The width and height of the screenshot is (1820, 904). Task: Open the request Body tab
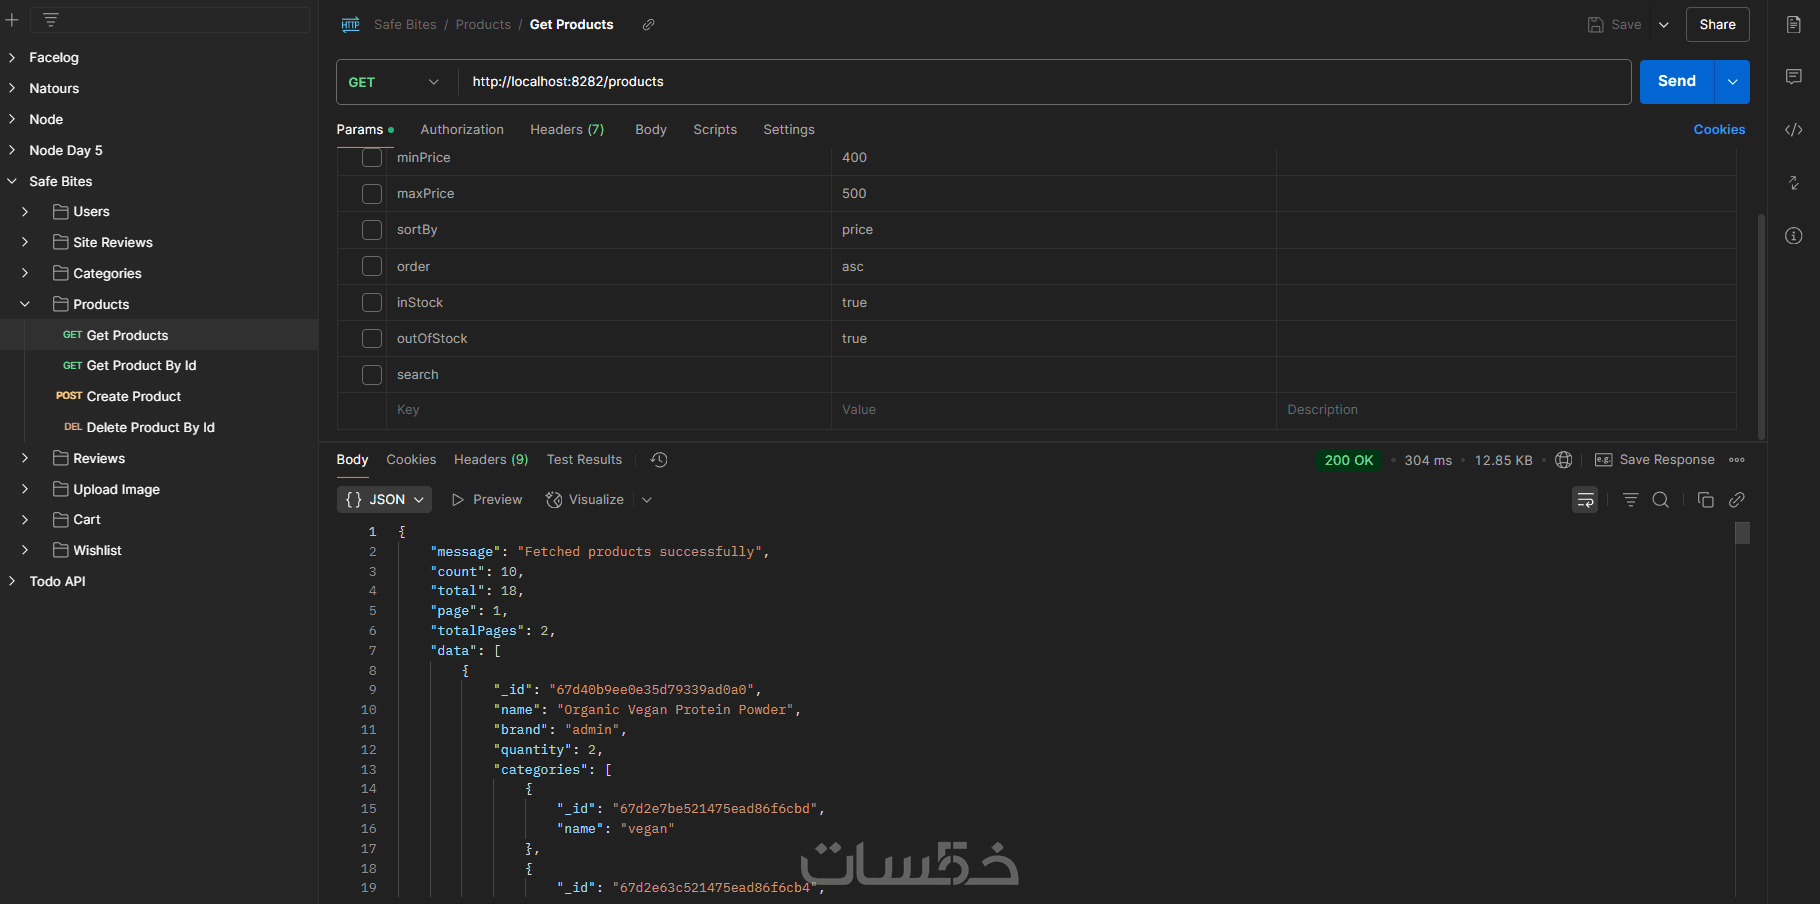(x=651, y=130)
